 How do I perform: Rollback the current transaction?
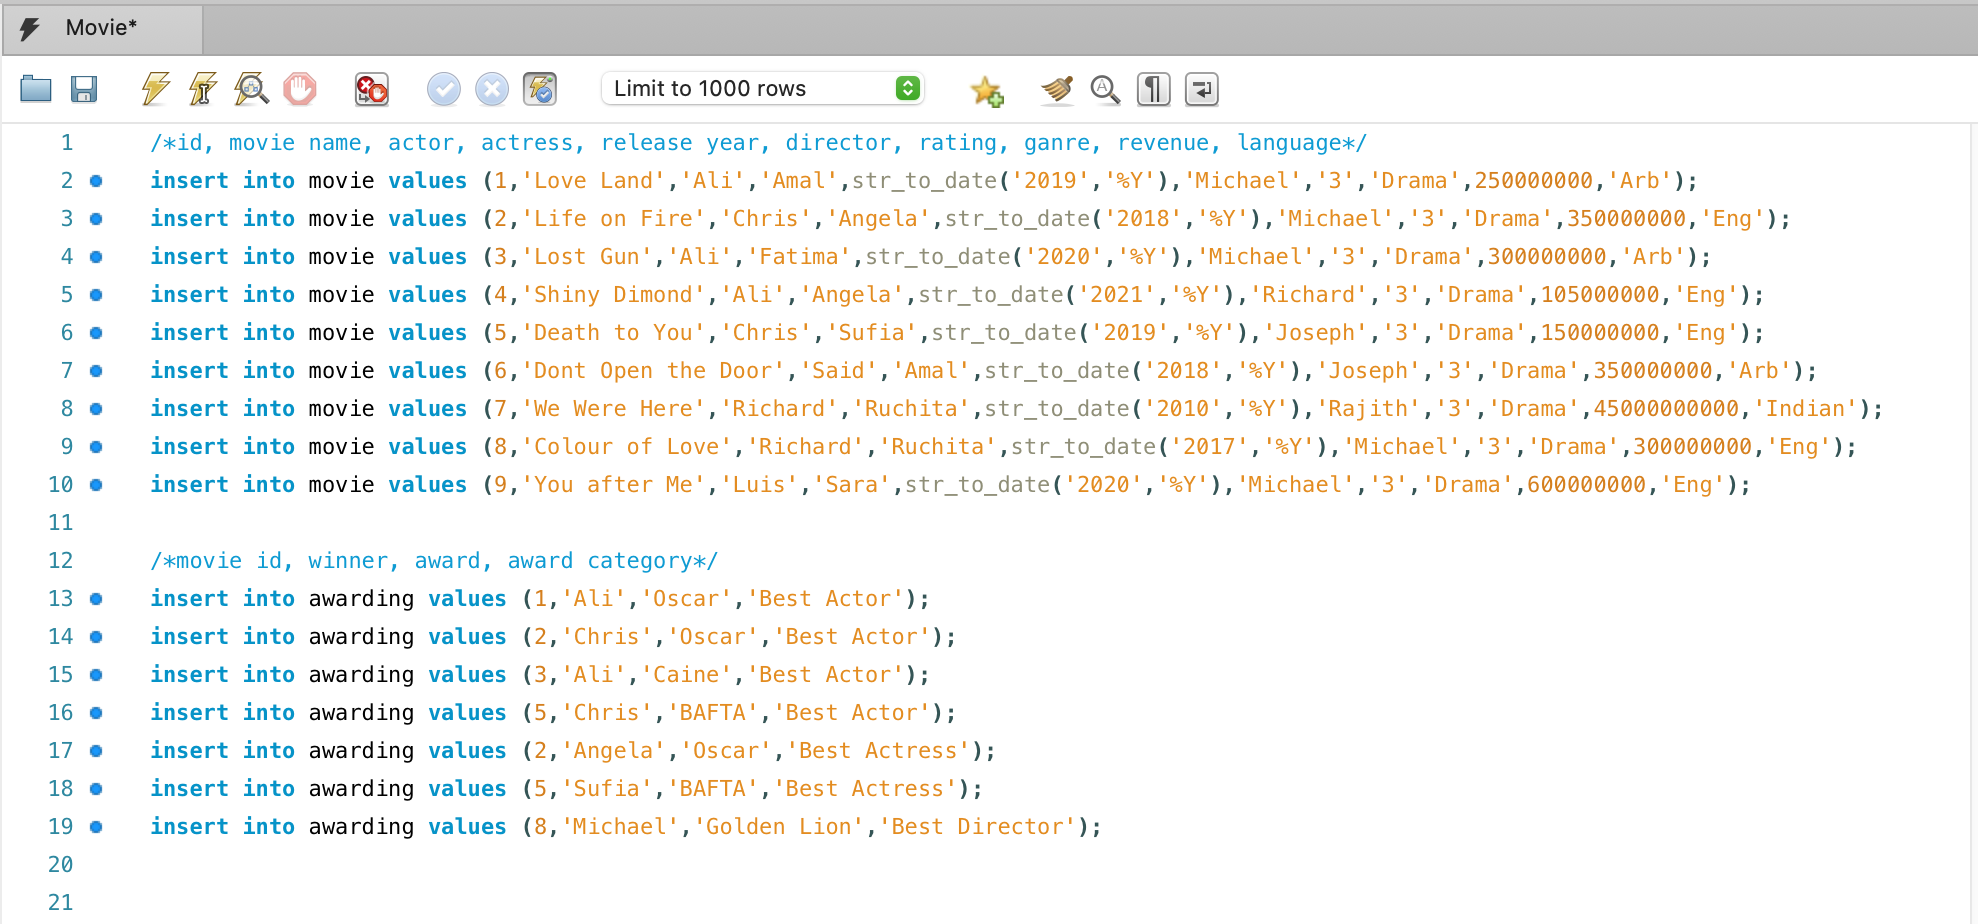491,89
